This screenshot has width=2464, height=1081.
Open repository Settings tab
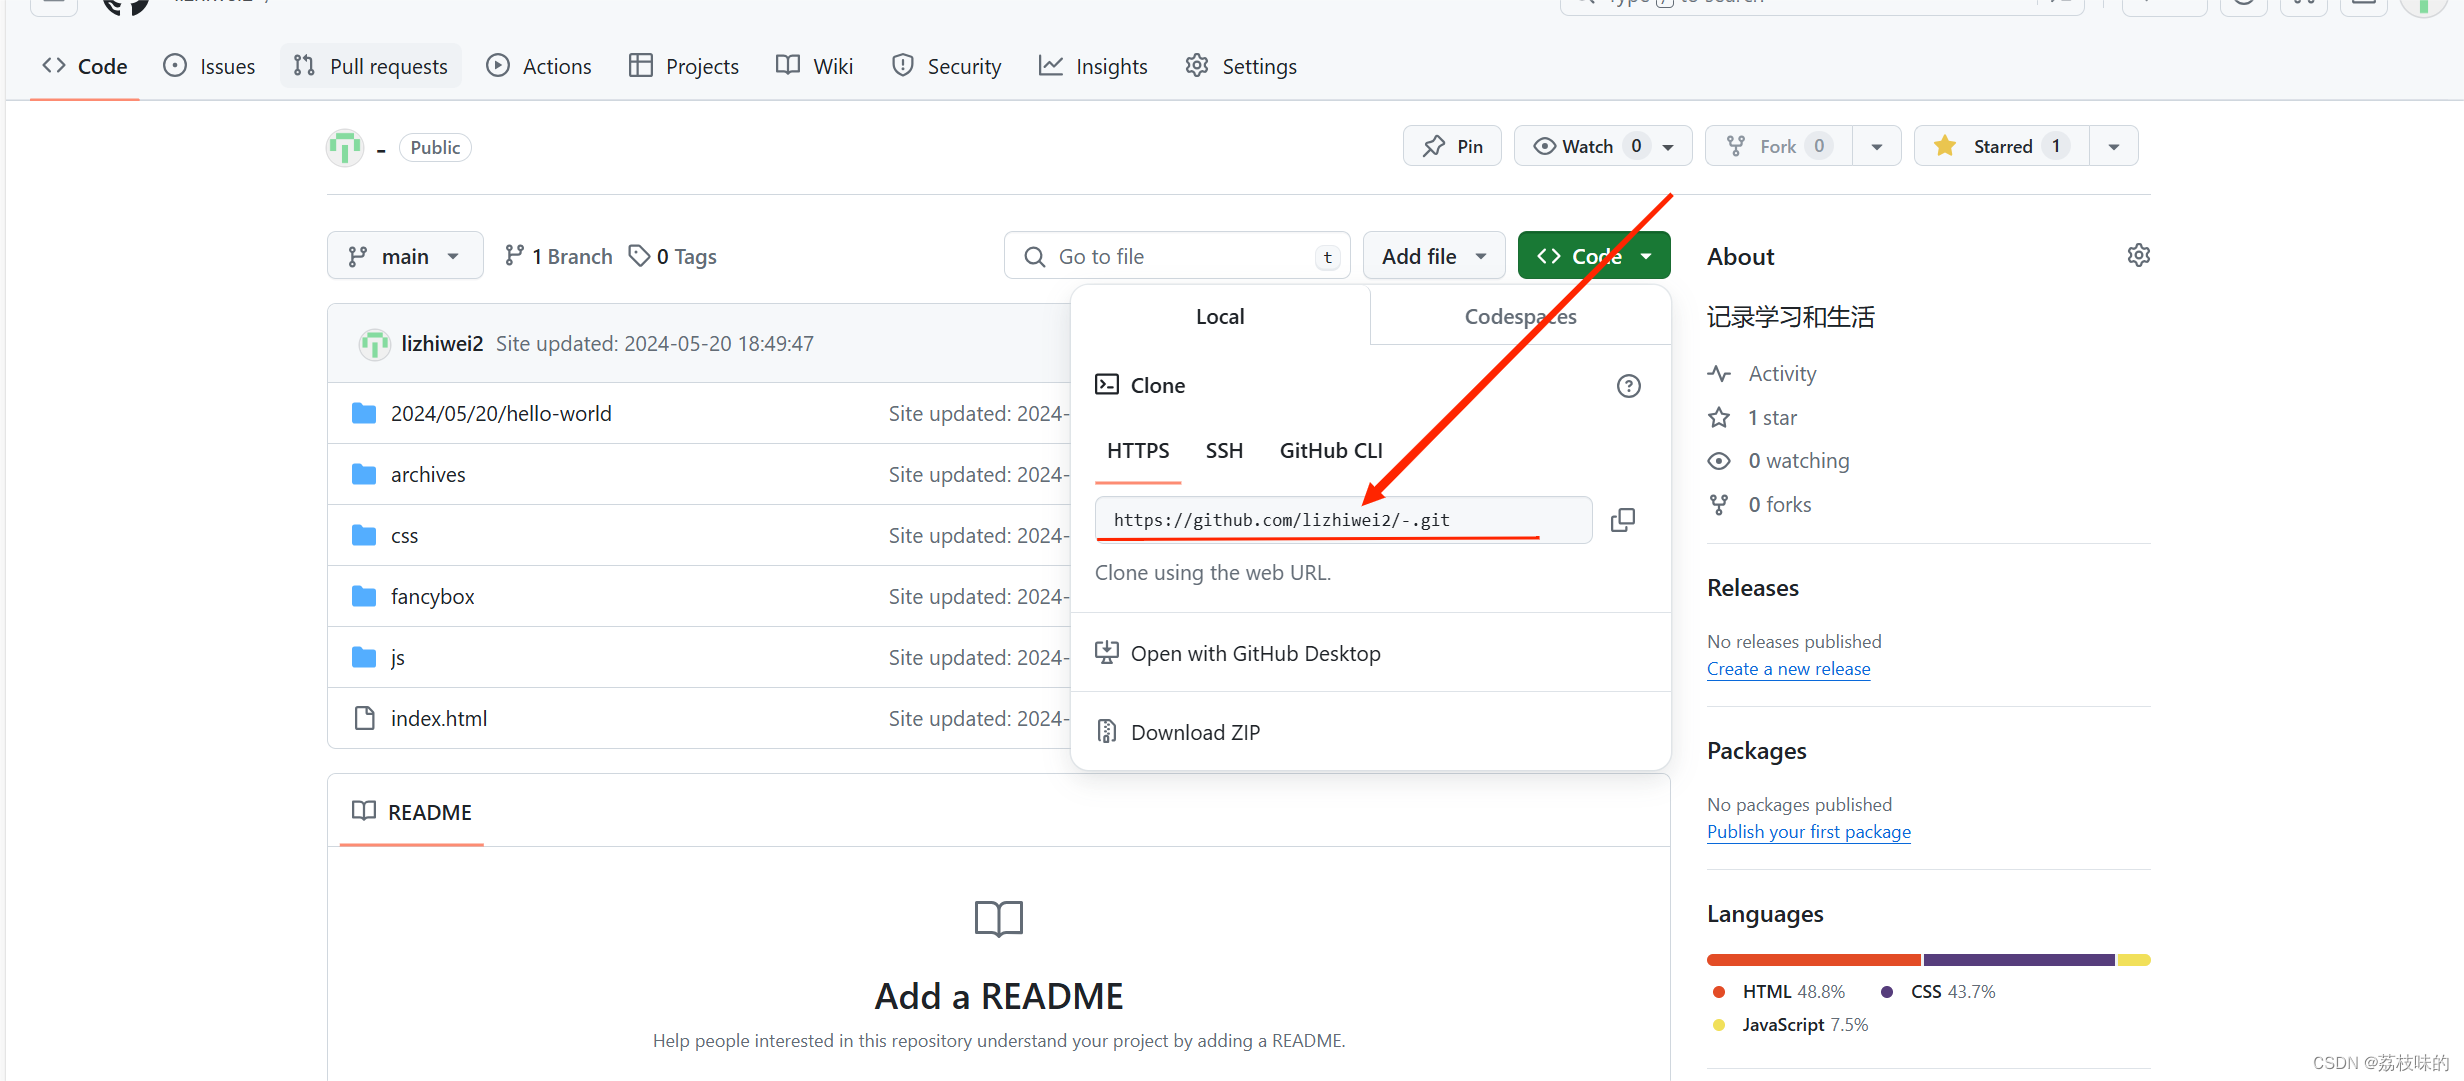pyautogui.click(x=1241, y=66)
